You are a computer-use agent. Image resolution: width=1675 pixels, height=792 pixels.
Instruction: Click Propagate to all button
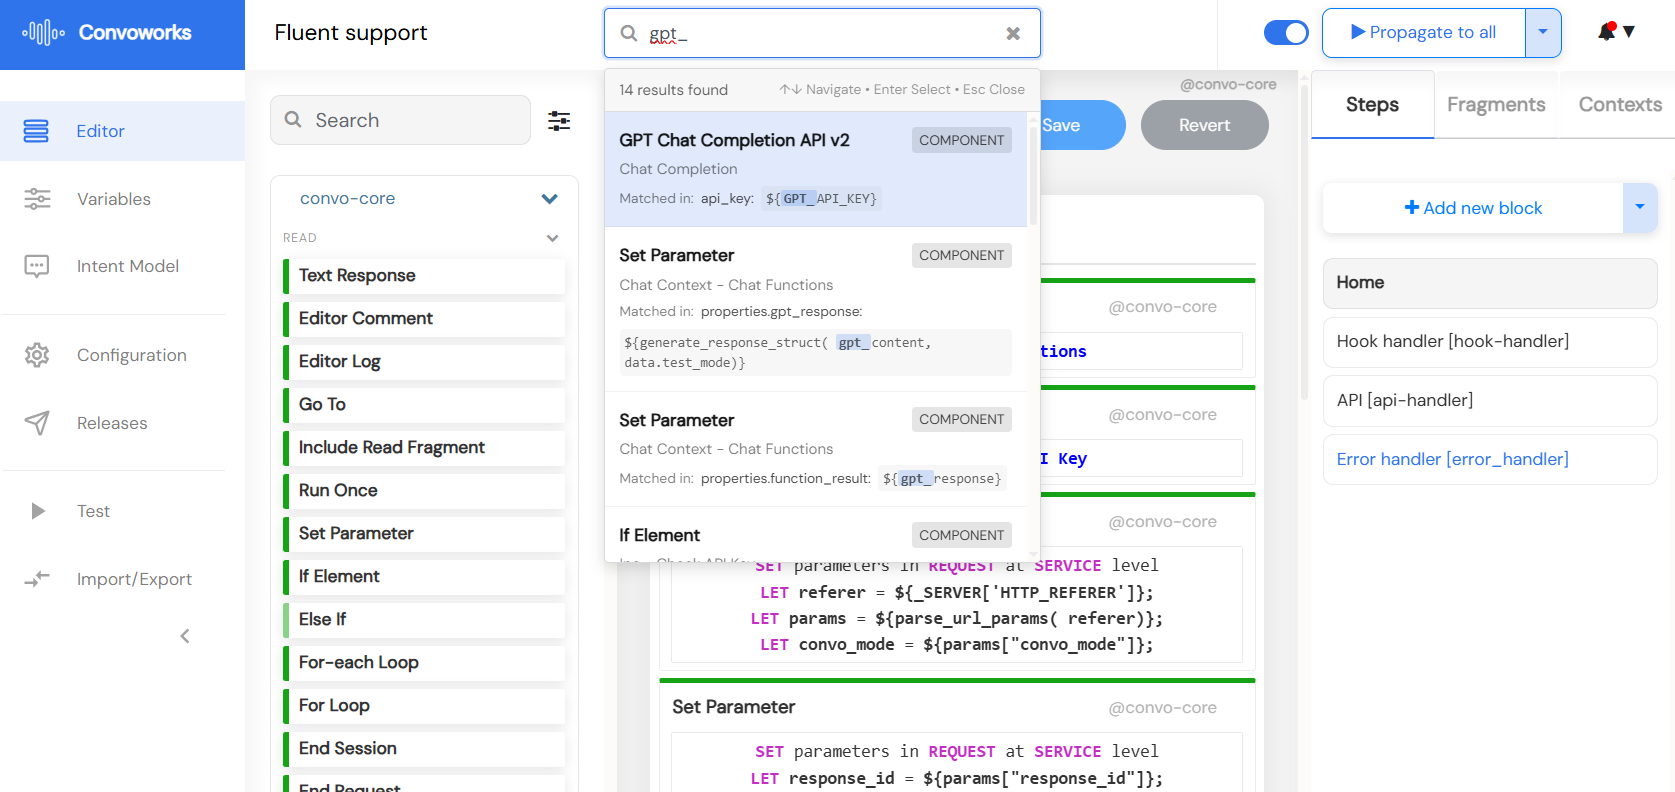(x=1424, y=33)
